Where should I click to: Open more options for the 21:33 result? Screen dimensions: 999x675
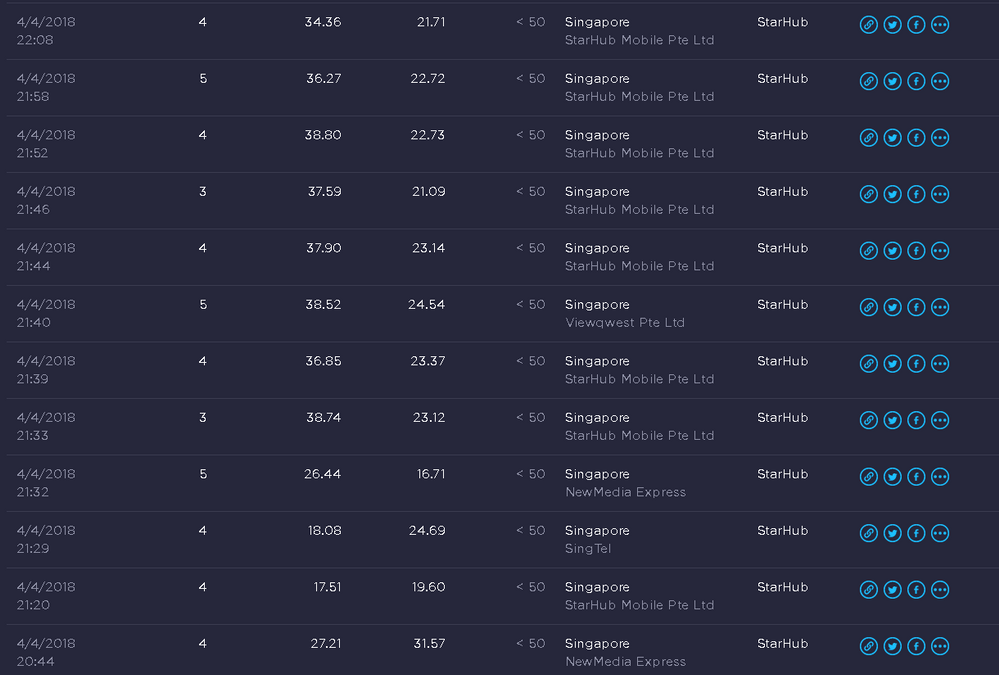click(x=940, y=420)
